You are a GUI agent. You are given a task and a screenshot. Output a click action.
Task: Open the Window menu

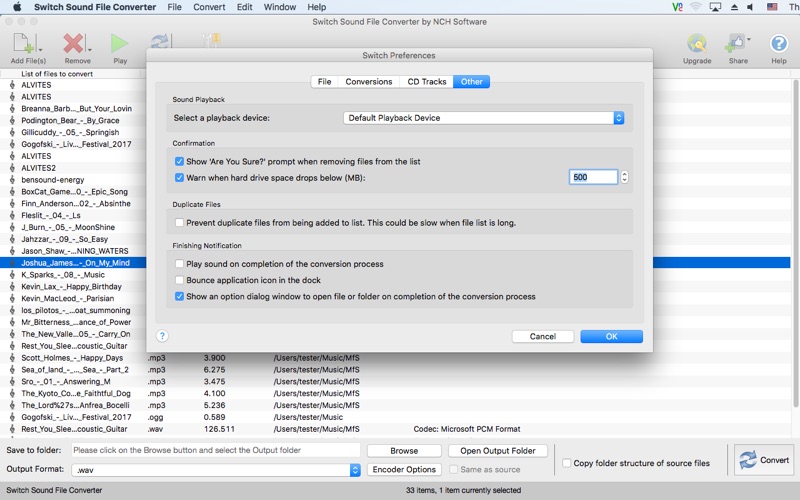coord(280,7)
